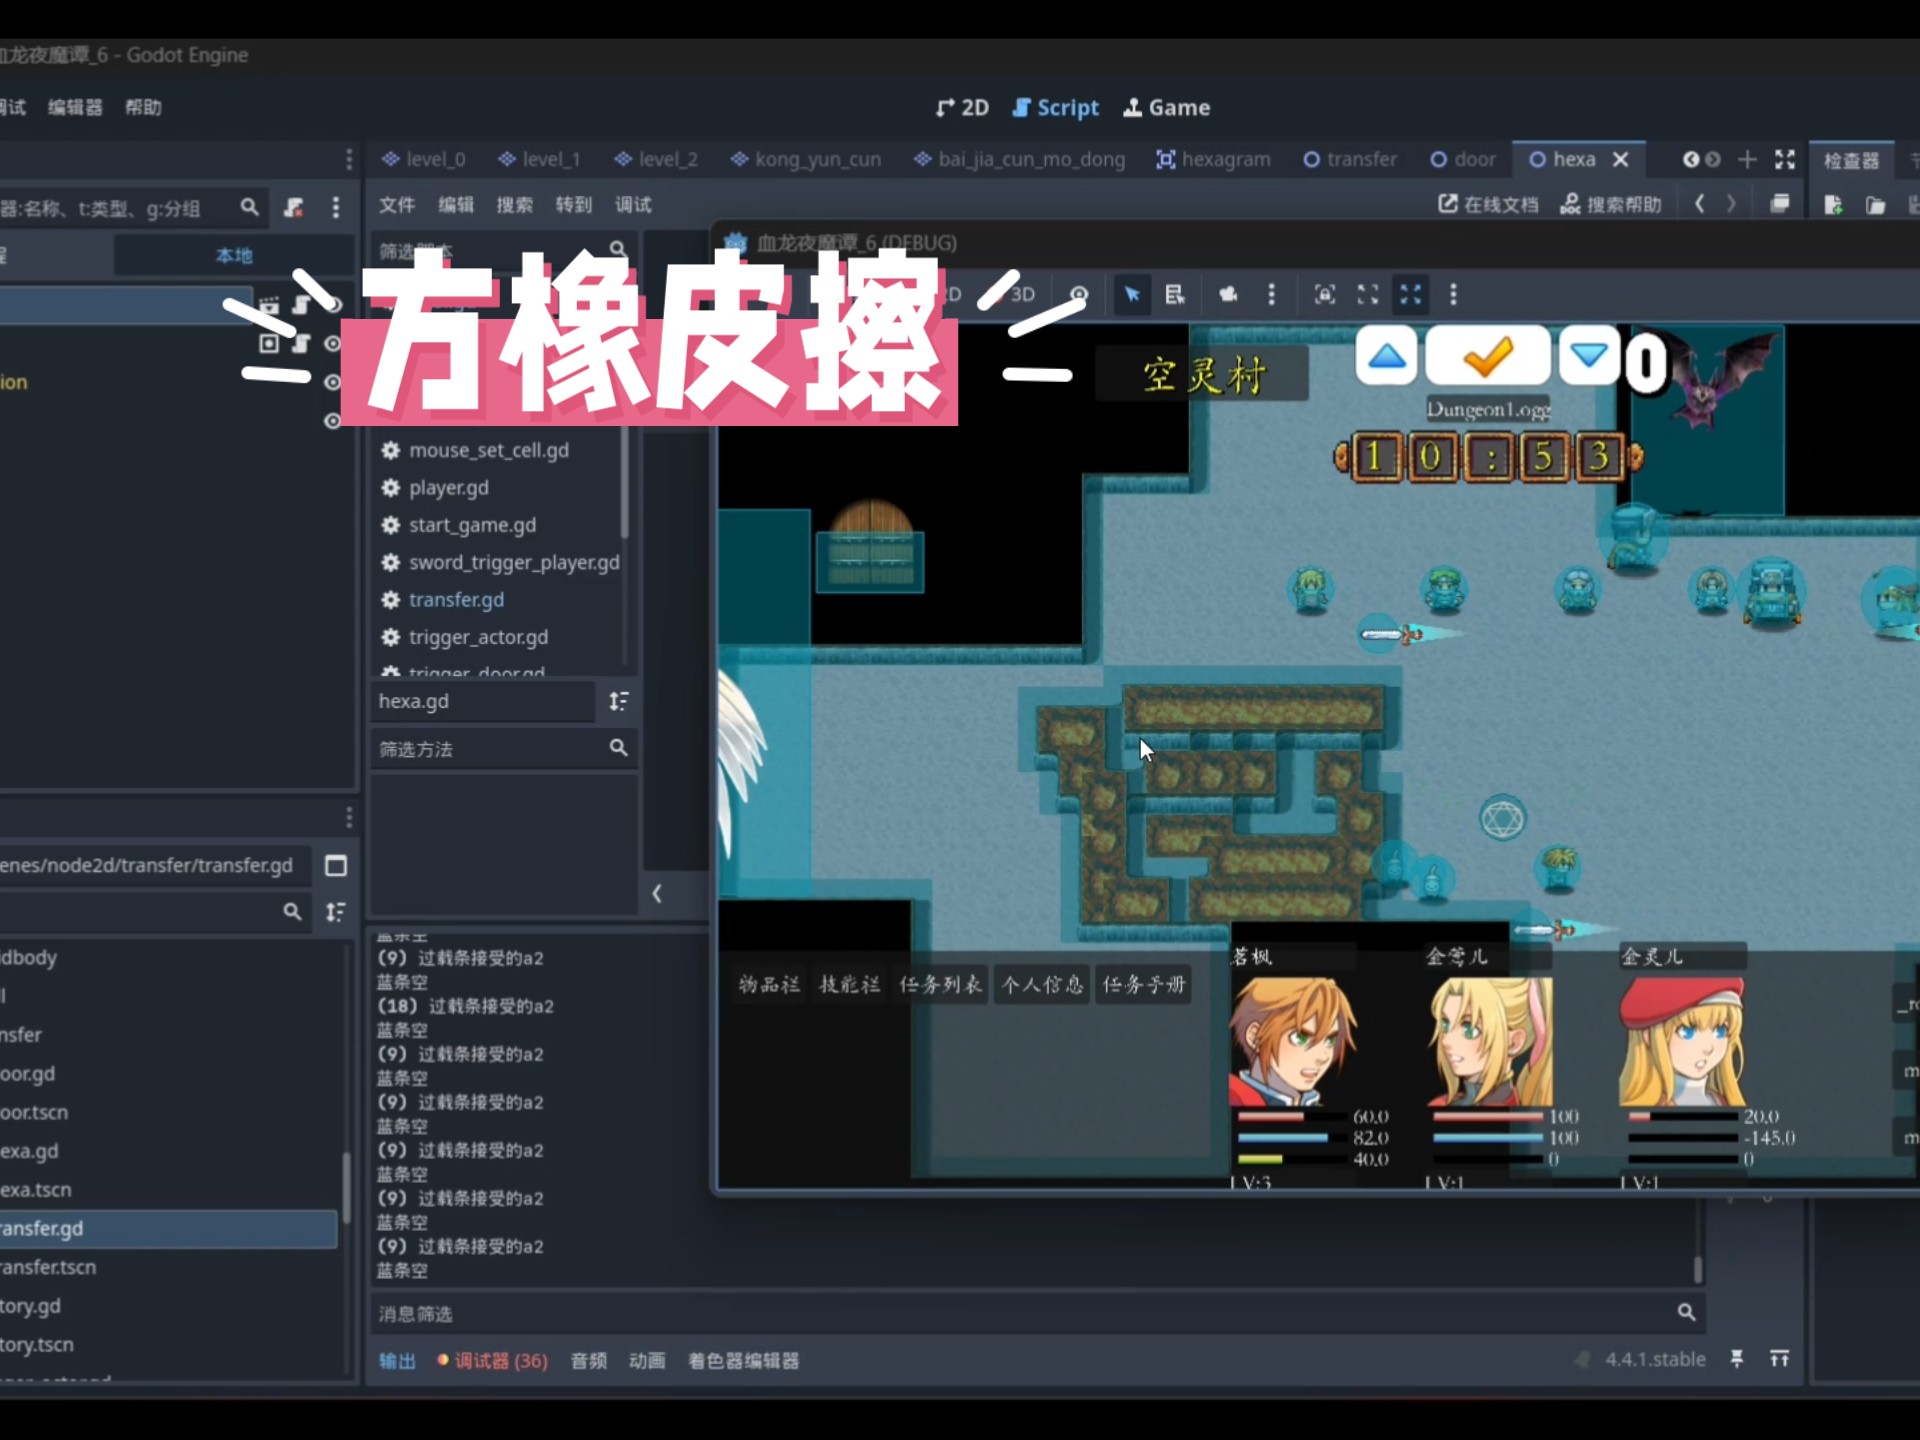Add a new scene tab with plus icon
Viewport: 1920px width, 1440px height.
1747,159
